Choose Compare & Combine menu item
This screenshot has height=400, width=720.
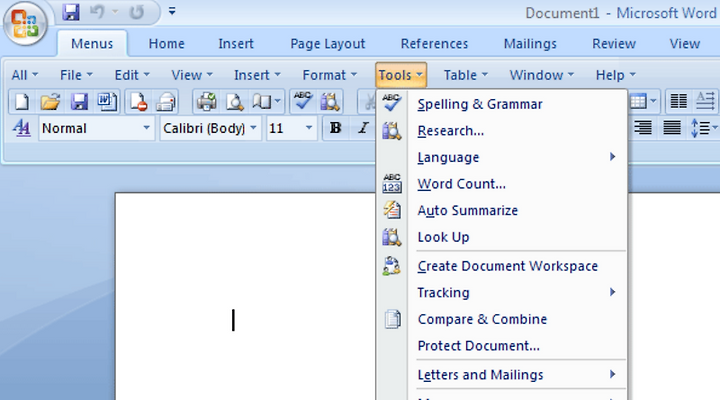502,319
